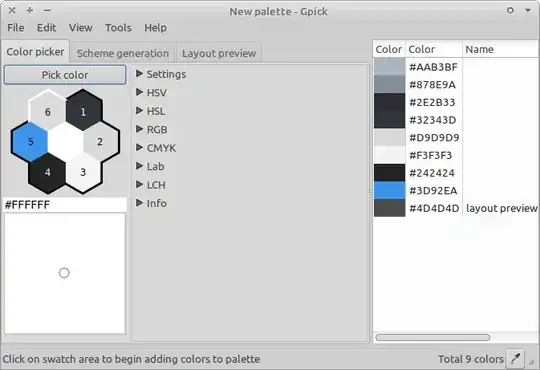
Task: Select hexagon swatch number 4
Action: pyautogui.click(x=48, y=172)
